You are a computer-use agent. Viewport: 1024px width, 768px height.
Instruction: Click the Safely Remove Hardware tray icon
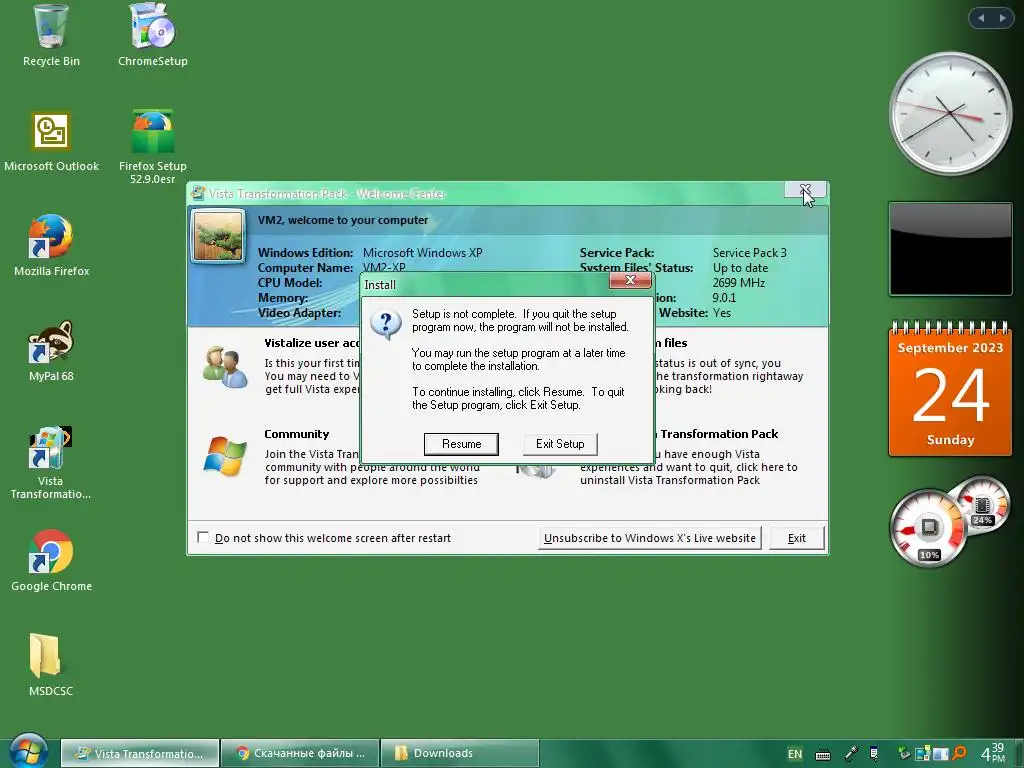(904, 754)
